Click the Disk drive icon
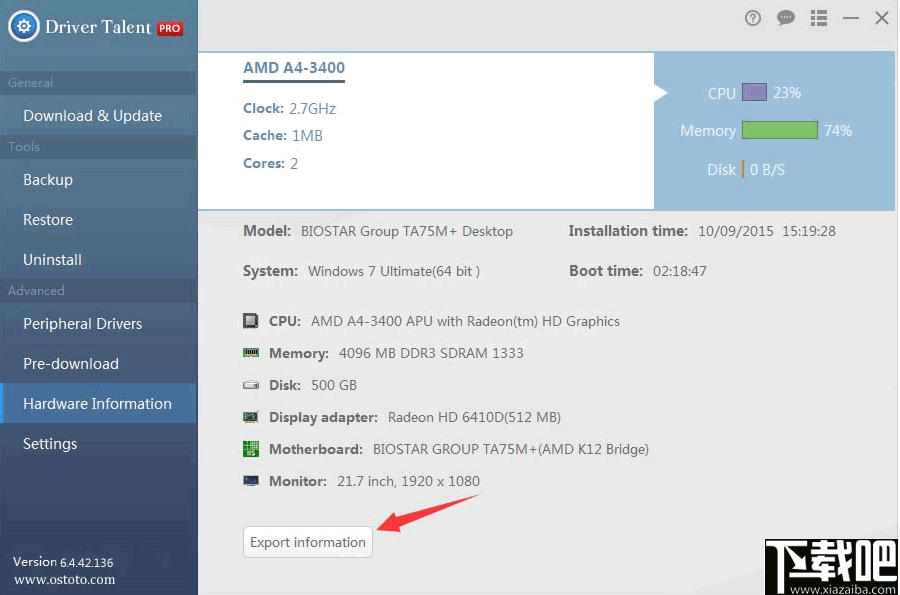This screenshot has height=595, width=900. pos(250,384)
